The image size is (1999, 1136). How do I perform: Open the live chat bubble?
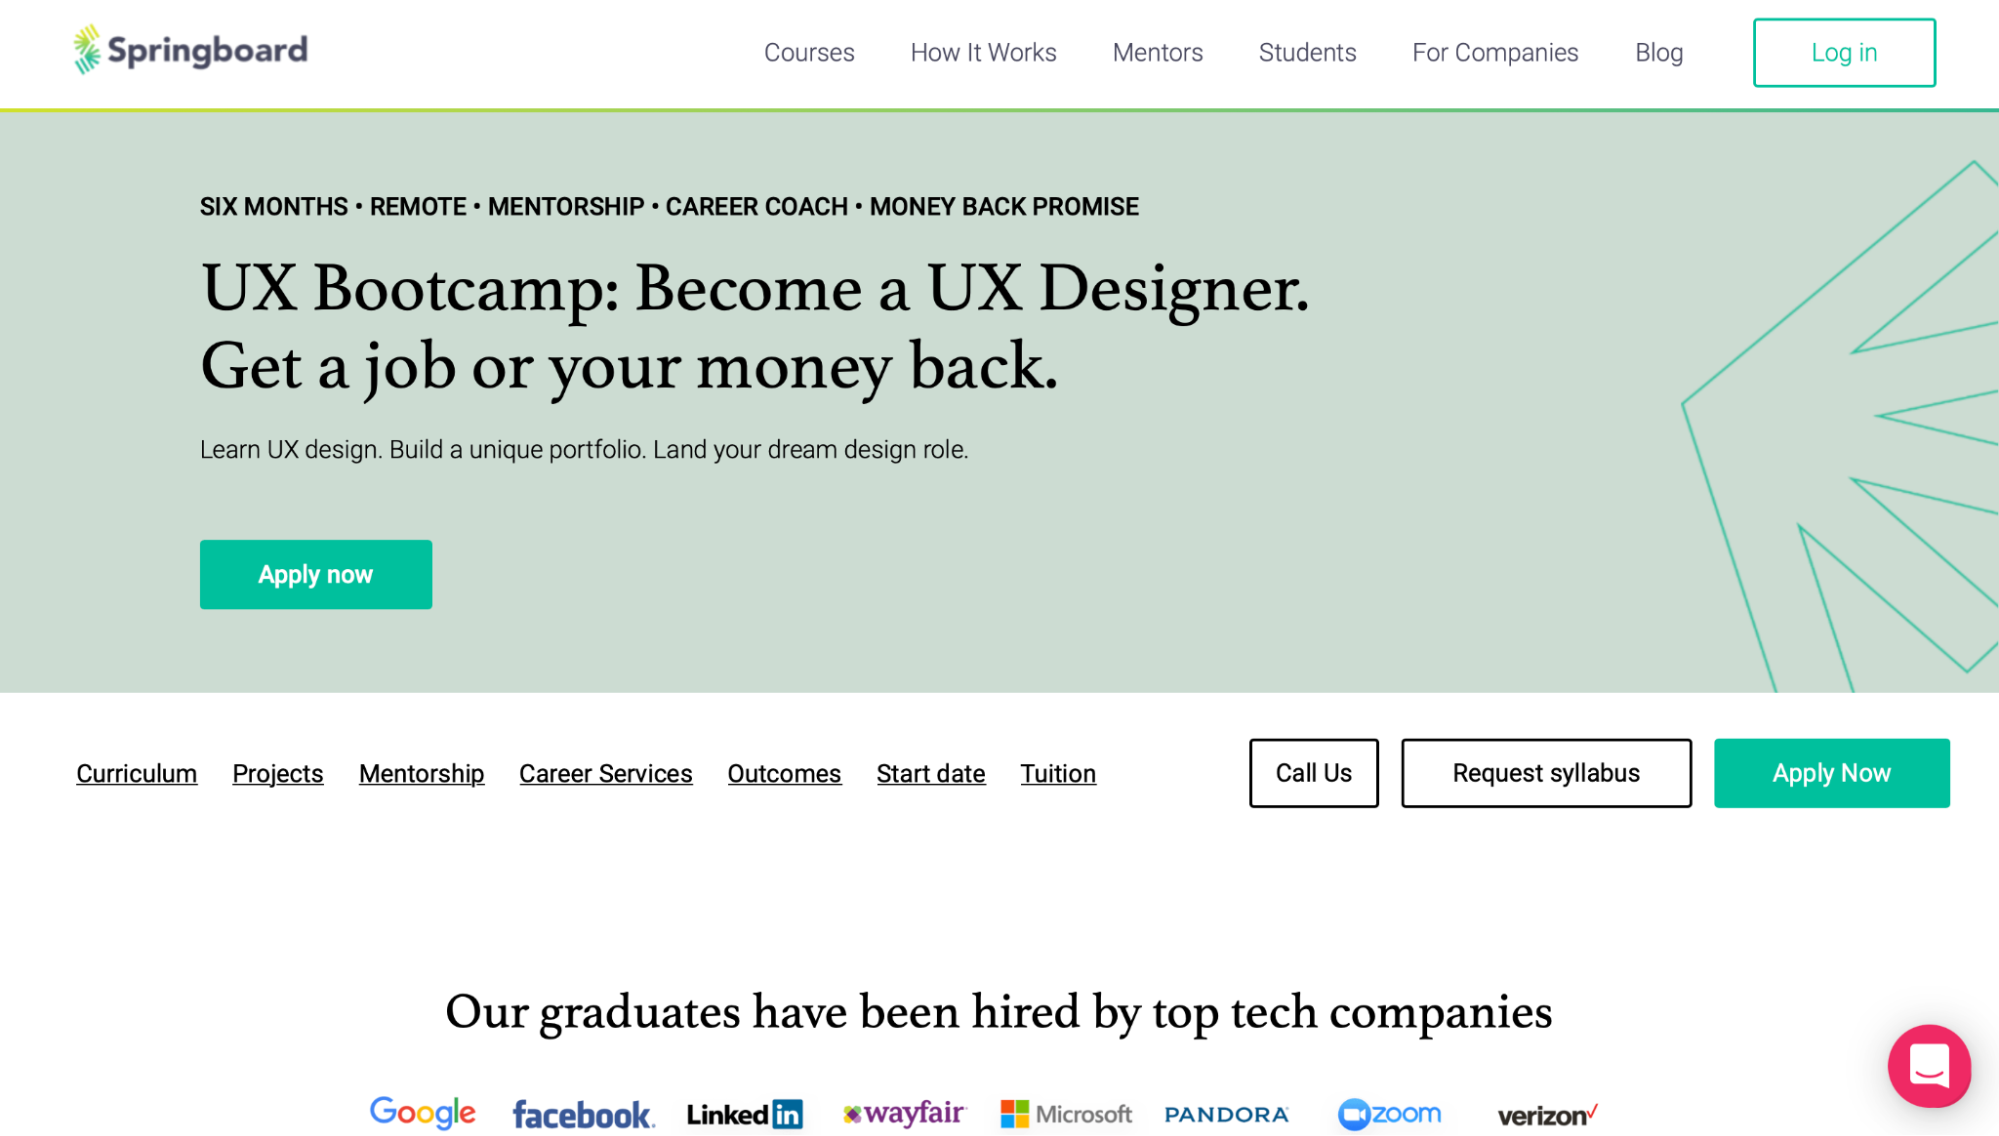pos(1930,1065)
